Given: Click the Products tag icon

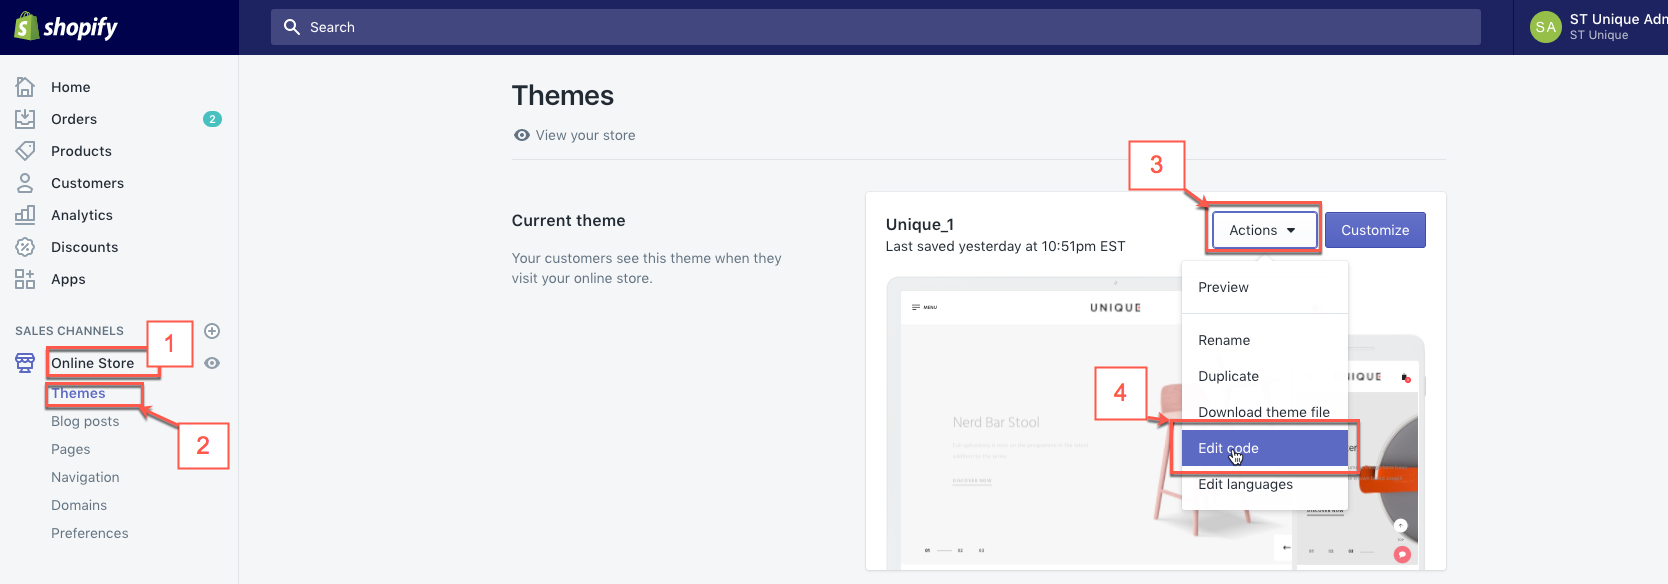Looking at the screenshot, I should [x=25, y=151].
